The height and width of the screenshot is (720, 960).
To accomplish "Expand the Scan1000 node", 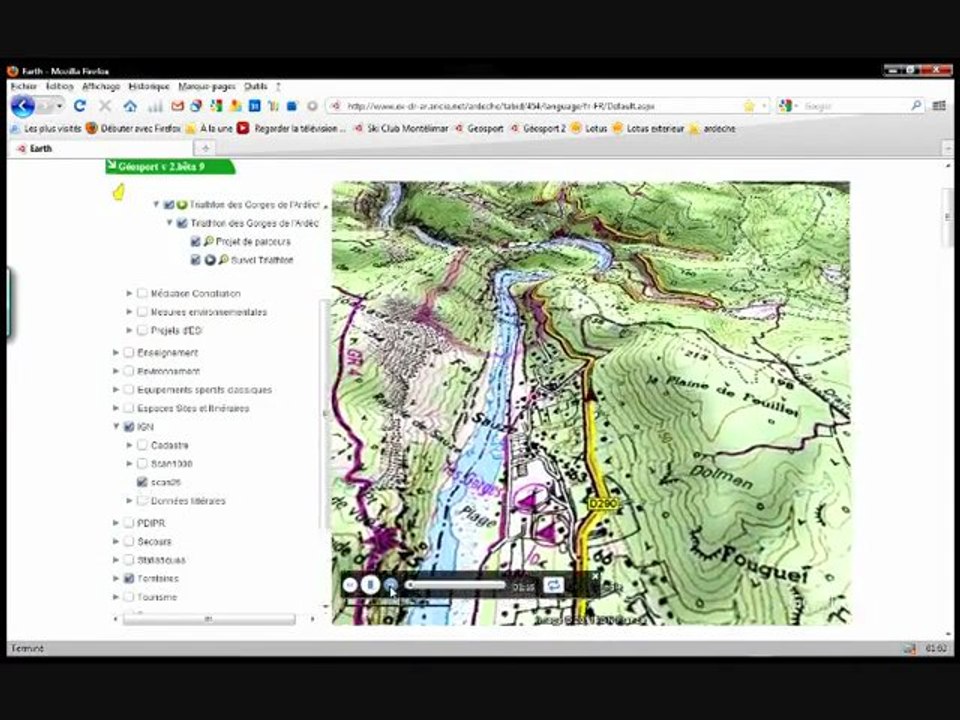I will (x=129, y=463).
